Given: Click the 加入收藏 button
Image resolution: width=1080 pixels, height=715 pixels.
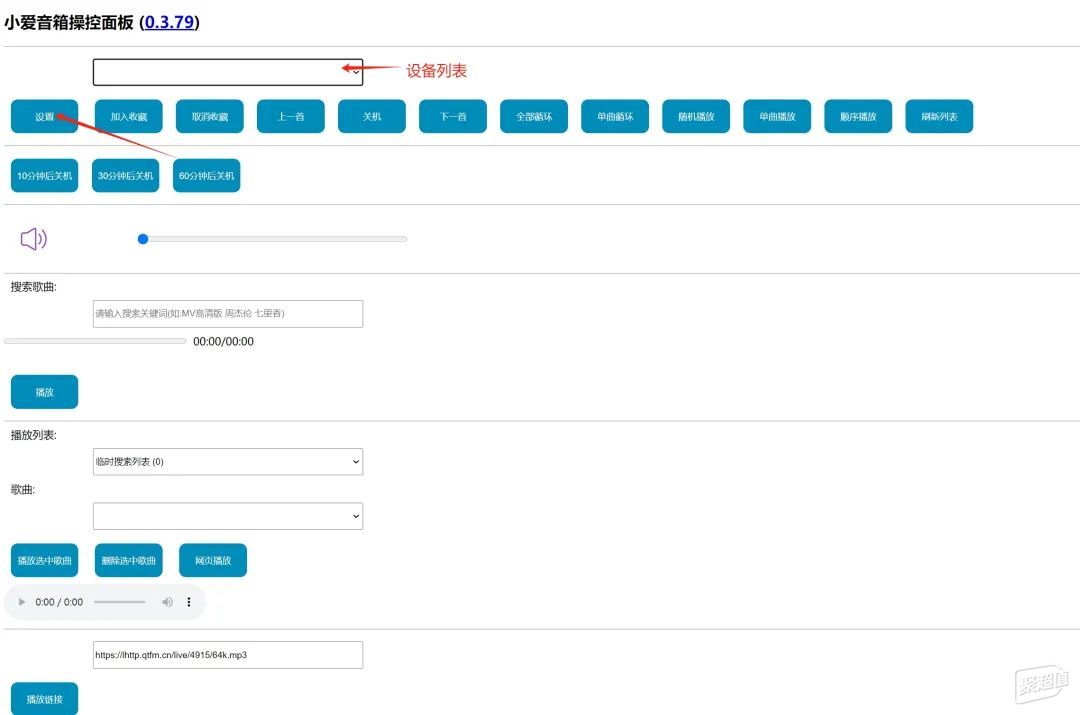Looking at the screenshot, I should click(x=129, y=116).
